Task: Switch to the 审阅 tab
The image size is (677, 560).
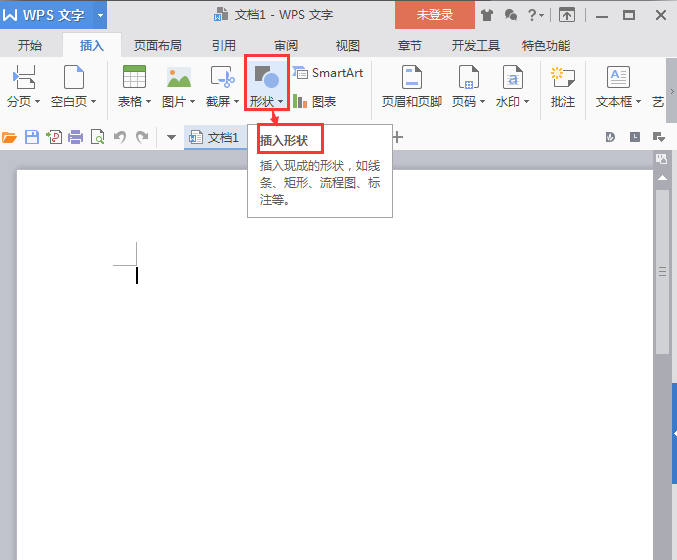Action: click(x=286, y=45)
